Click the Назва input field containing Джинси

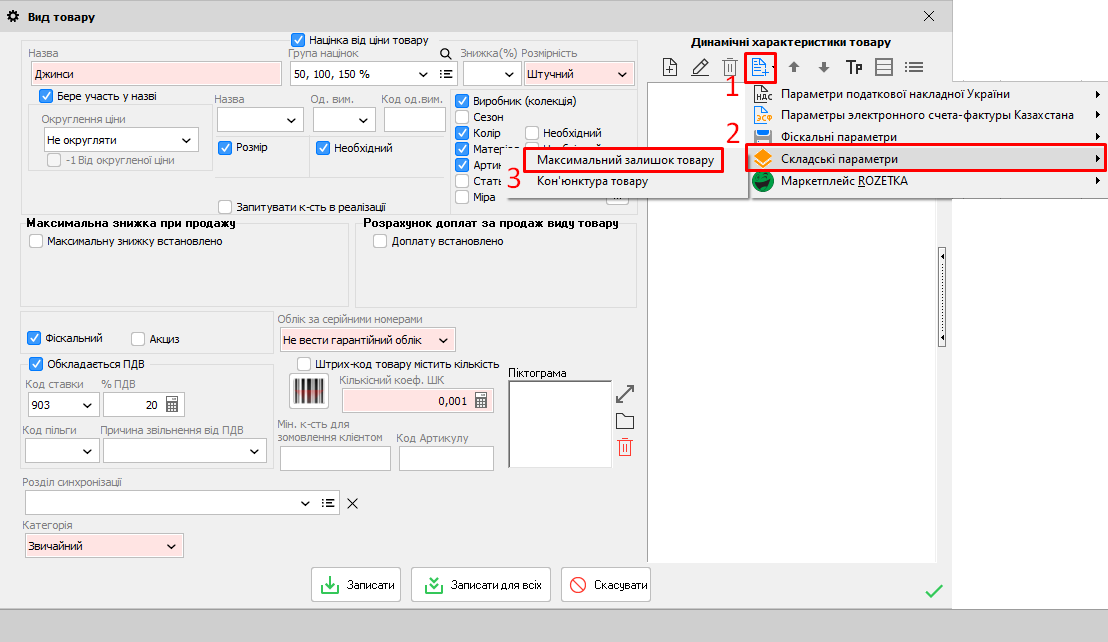point(155,74)
